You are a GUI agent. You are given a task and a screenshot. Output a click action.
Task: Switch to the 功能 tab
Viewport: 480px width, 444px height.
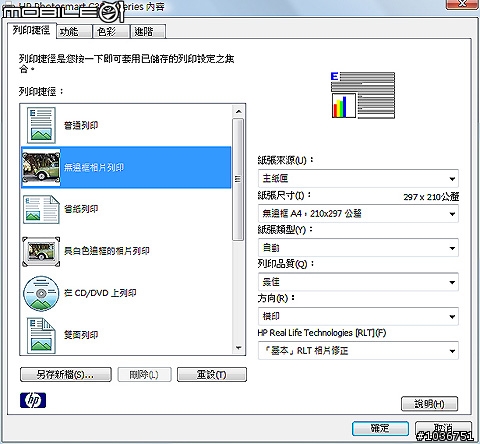tap(74, 32)
